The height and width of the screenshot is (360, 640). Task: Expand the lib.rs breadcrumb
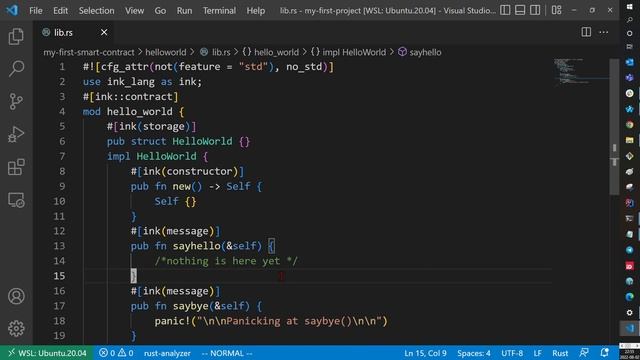(x=216, y=52)
